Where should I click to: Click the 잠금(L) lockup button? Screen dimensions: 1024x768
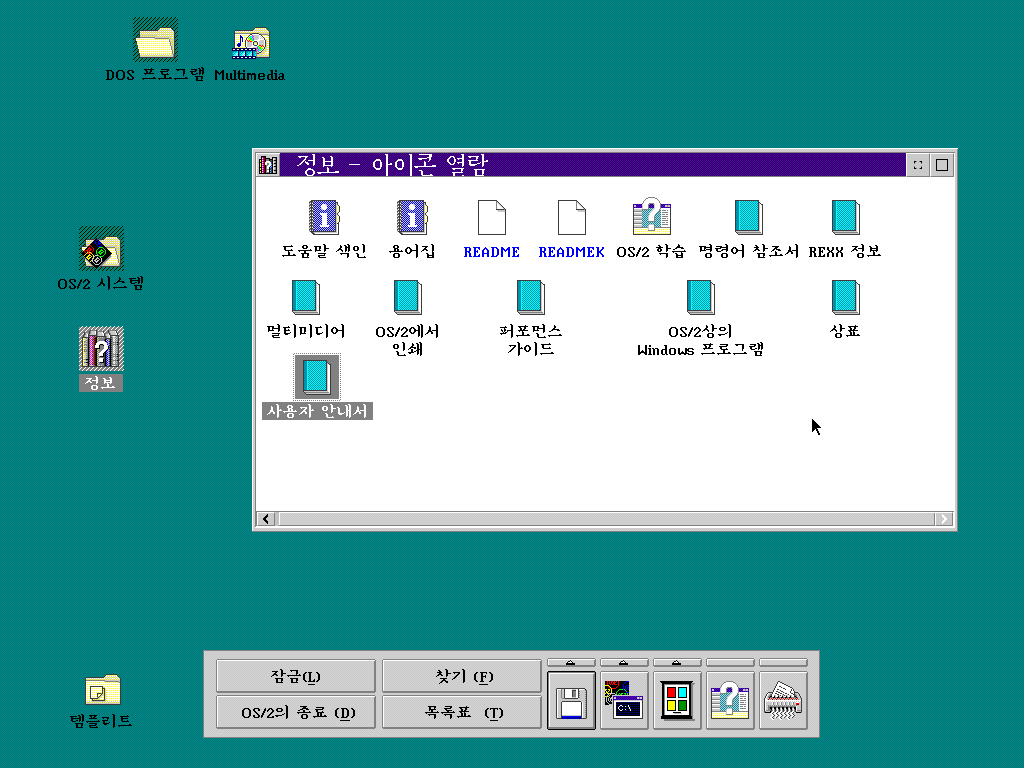coord(296,676)
